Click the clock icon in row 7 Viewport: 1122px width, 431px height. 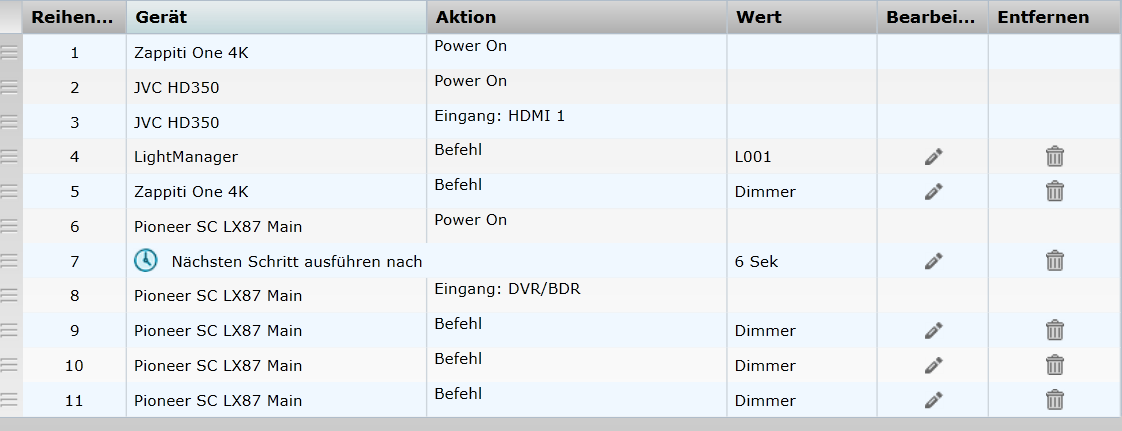click(146, 261)
